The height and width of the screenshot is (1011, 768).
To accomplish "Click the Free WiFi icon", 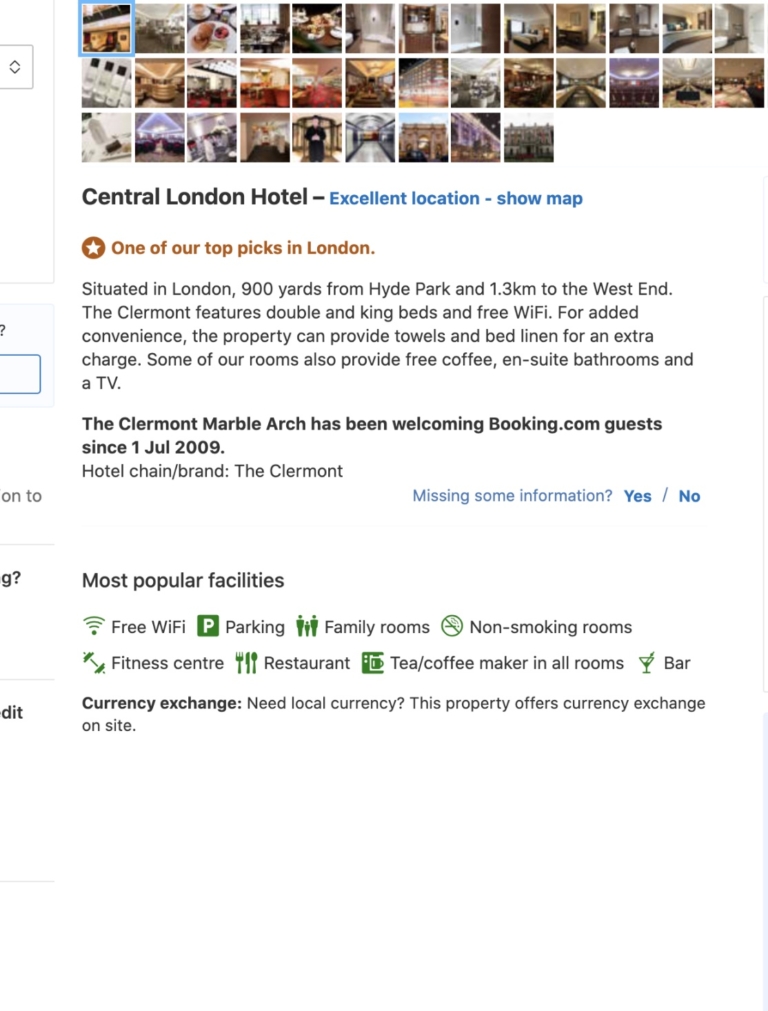I will 93,627.
